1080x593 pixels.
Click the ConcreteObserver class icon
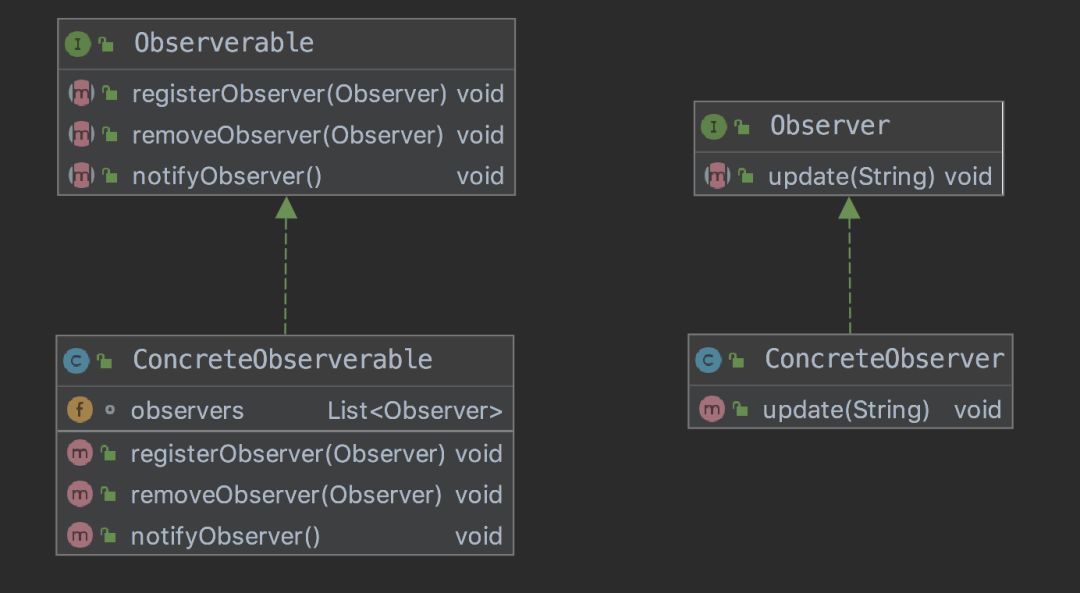click(x=708, y=360)
